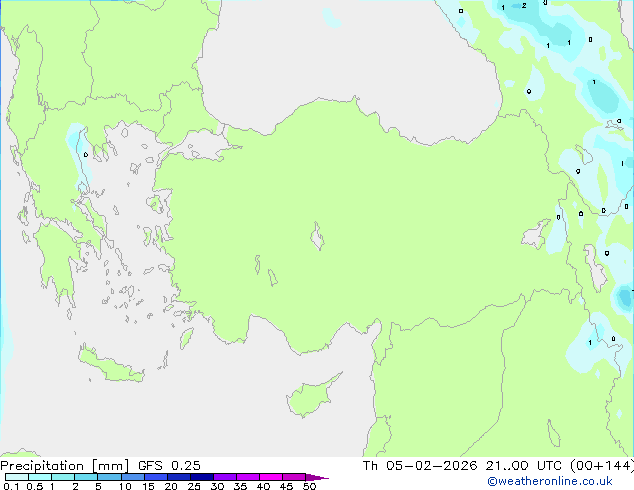Click the 35–40 mm legend color swatch
634x490 pixels.
point(248,477)
